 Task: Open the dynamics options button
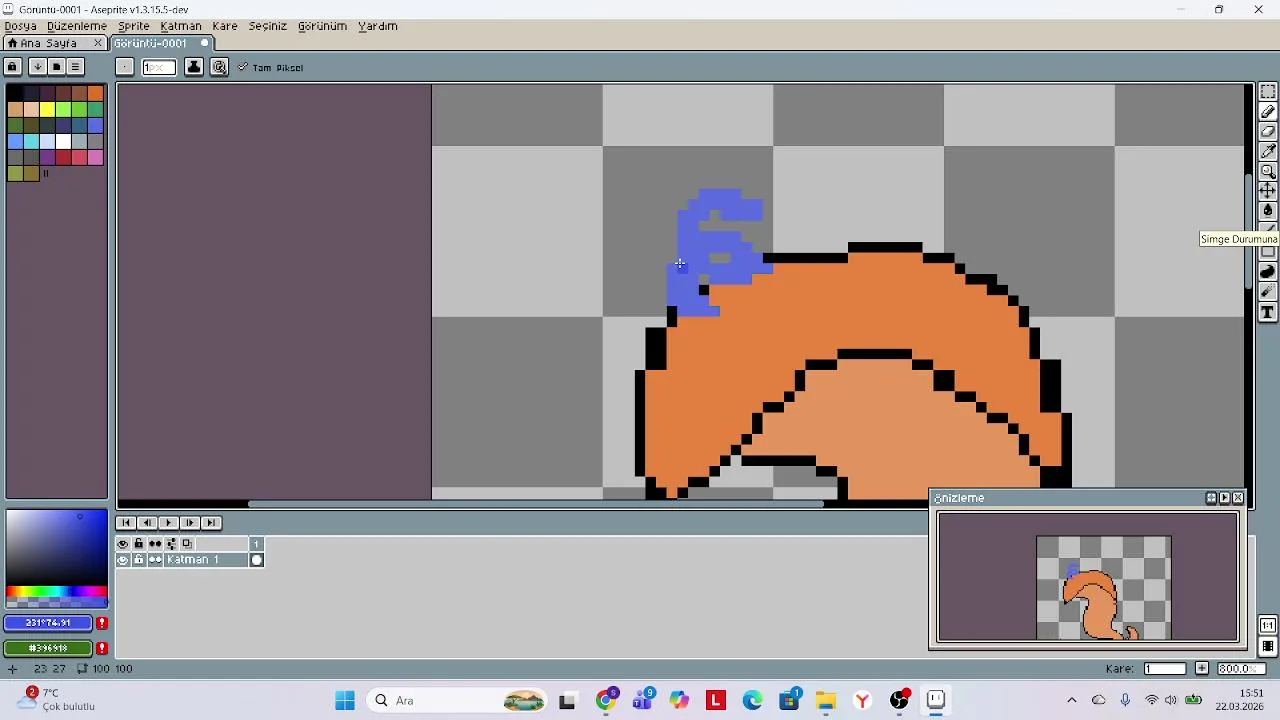point(220,67)
